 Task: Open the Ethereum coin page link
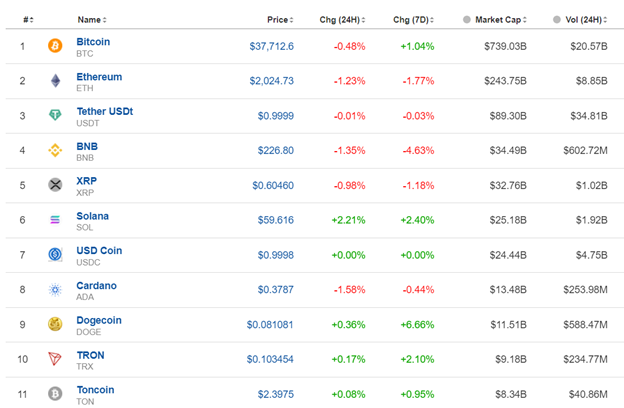point(99,77)
